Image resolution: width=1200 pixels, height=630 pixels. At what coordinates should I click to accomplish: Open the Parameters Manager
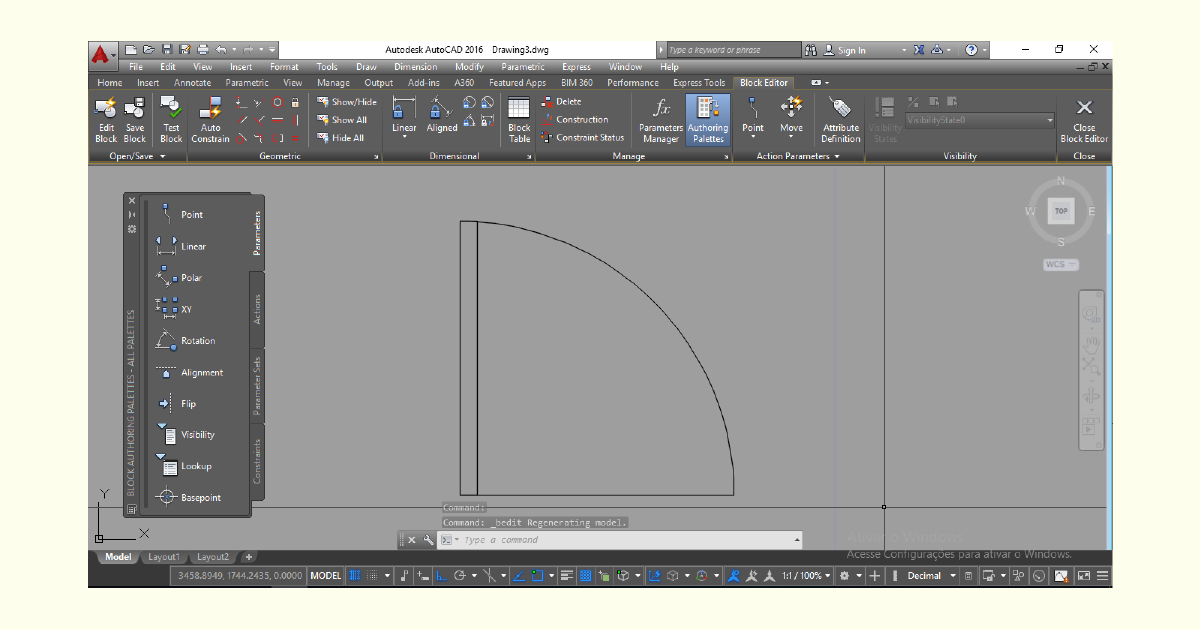click(x=661, y=120)
